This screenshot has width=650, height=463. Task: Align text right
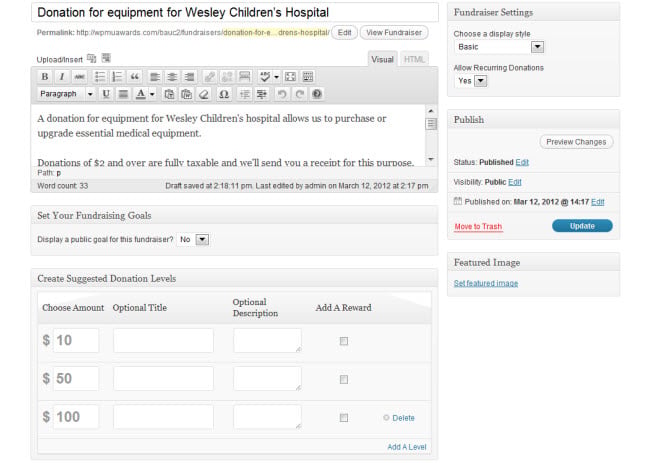(189, 77)
